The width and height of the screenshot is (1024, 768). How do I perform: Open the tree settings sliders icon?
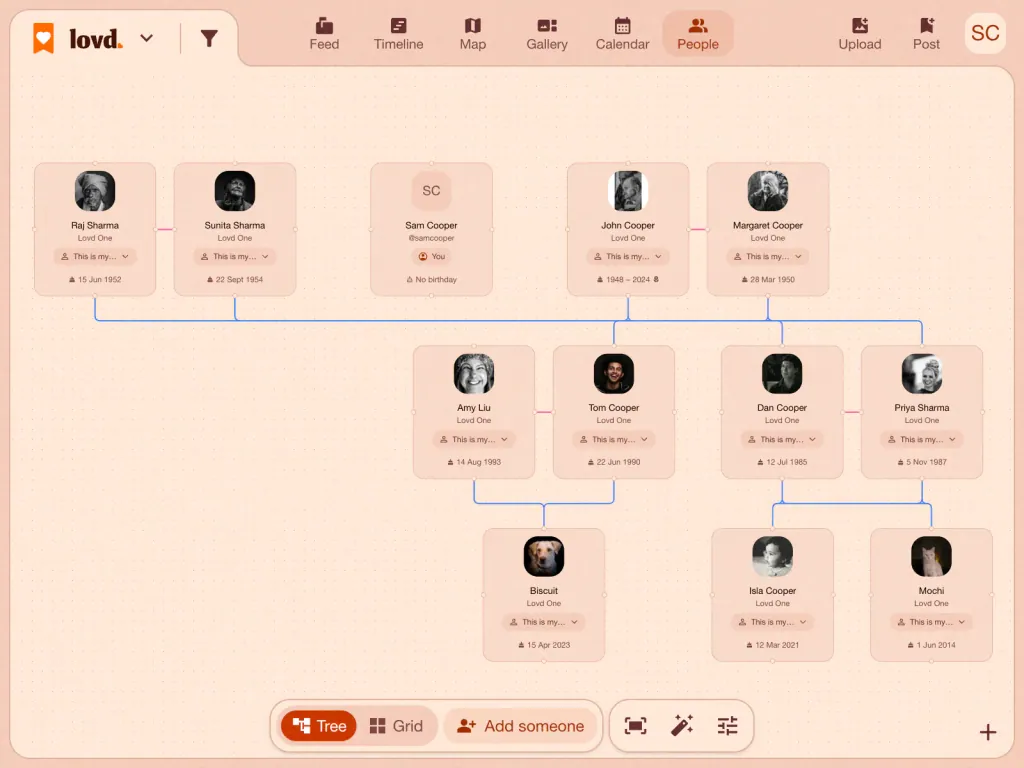coord(728,726)
